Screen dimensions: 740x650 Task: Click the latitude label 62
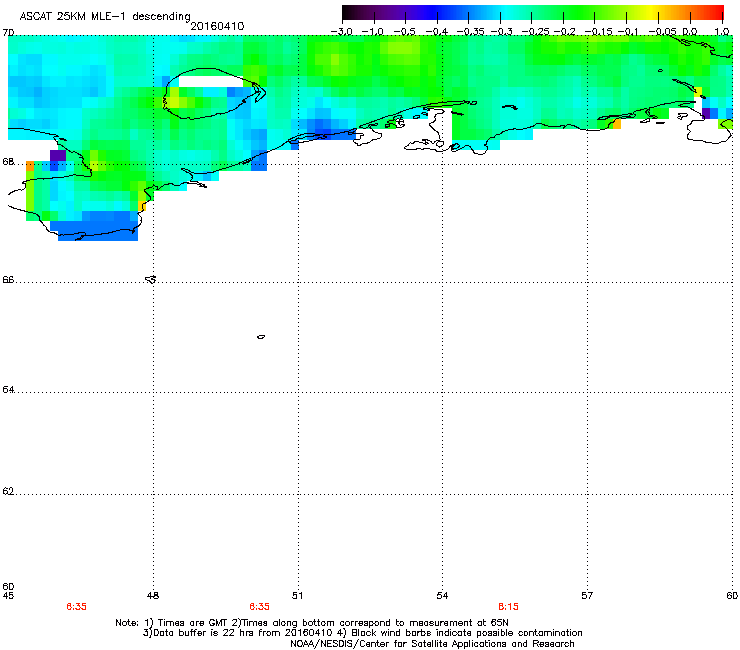8,491
